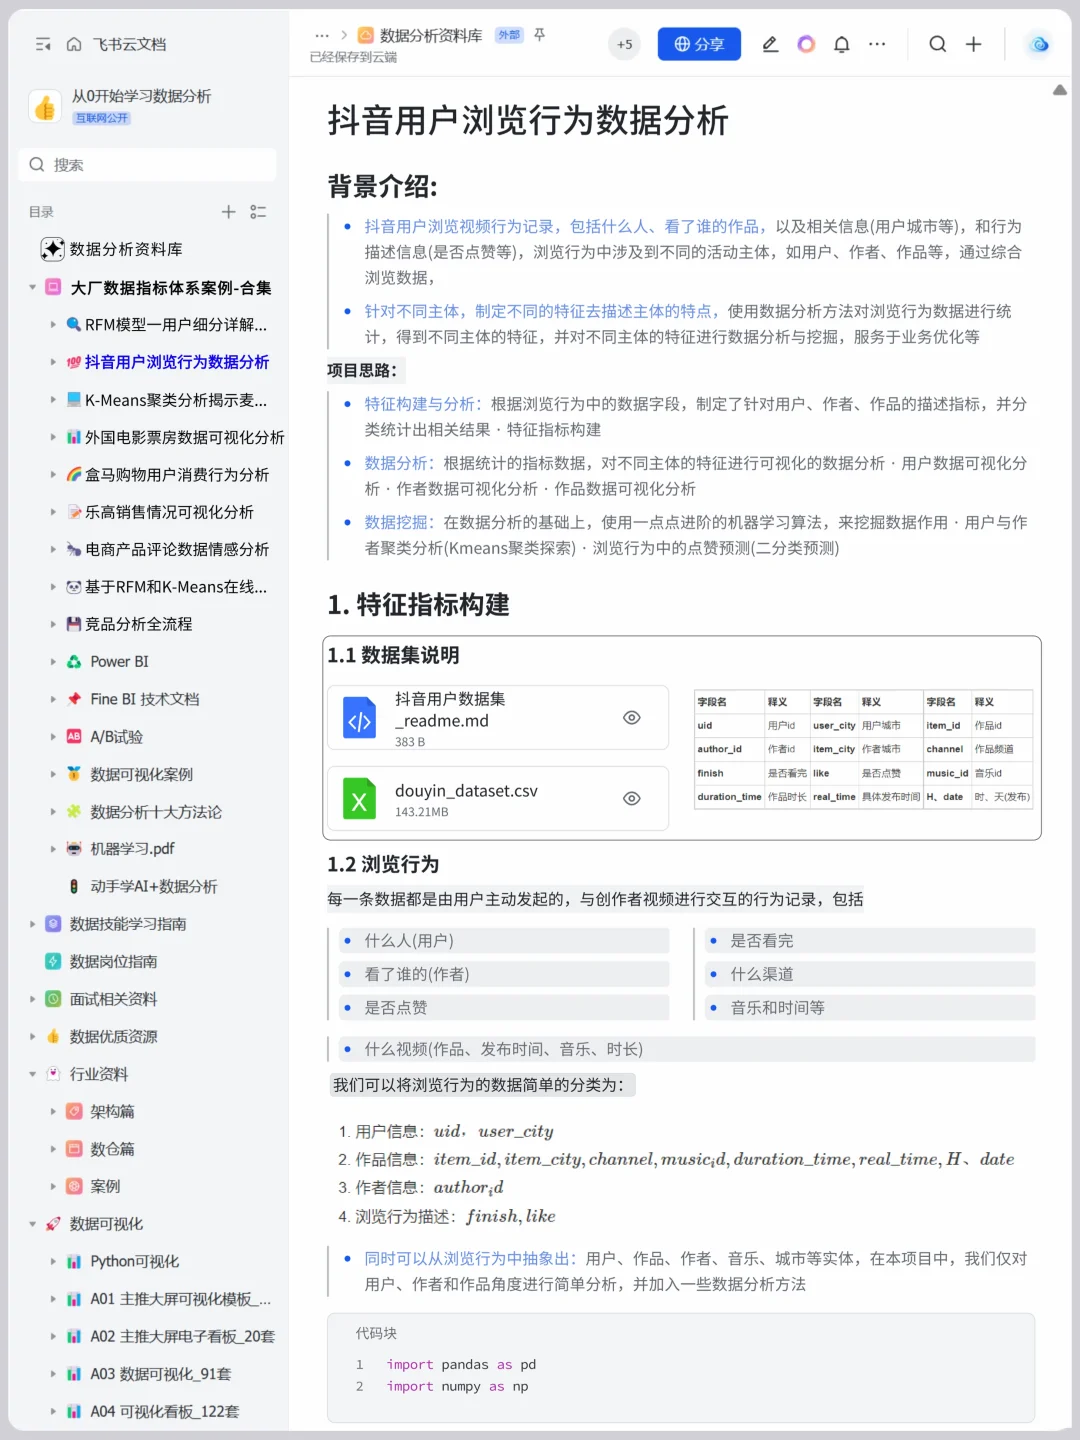Viewport: 1080px width, 1440px height.
Task: Open 案例 page under 行业资料
Action: click(x=105, y=1187)
